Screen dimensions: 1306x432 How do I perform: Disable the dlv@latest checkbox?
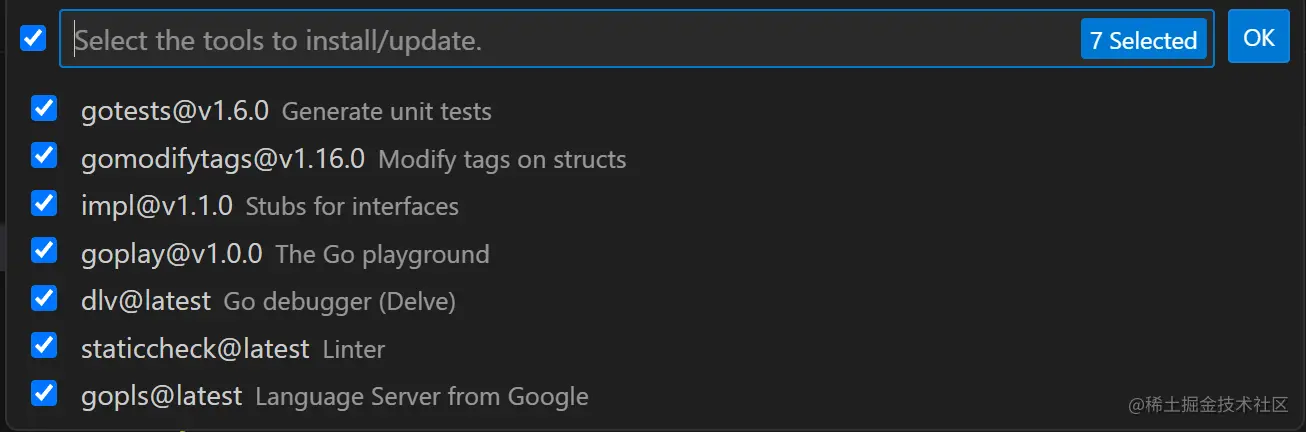44,298
